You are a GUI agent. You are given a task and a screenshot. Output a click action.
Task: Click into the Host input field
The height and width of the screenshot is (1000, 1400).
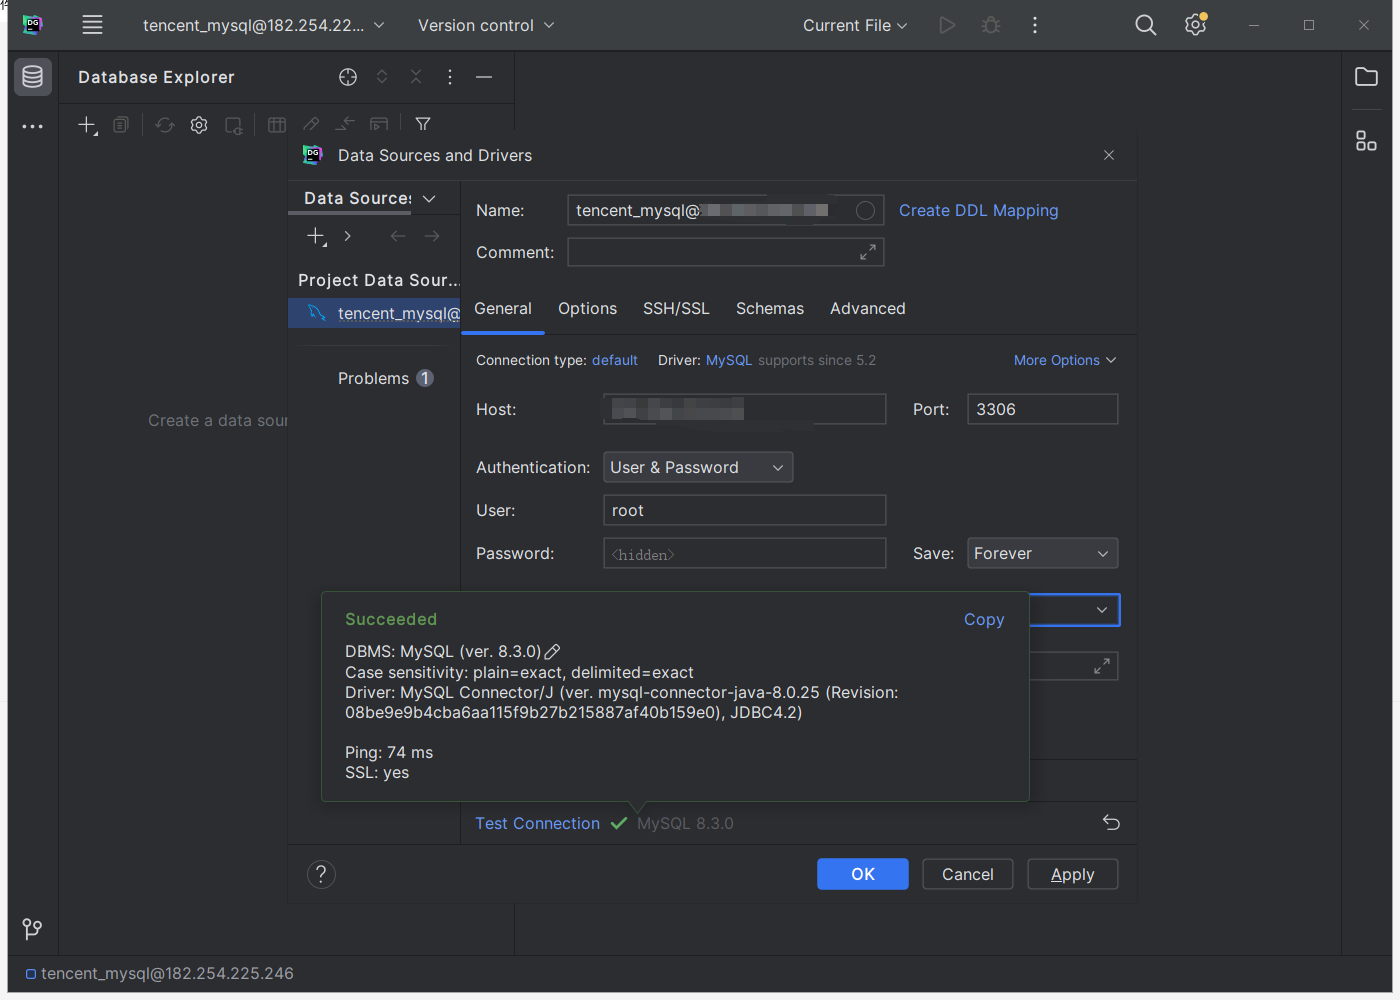click(745, 409)
